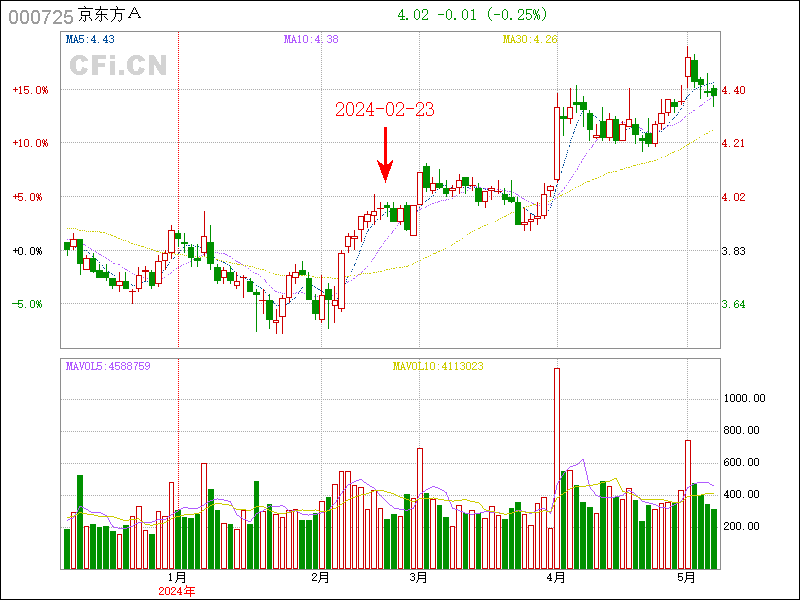
Task: Click the highest candlestick at early May
Action: [x=688, y=67]
